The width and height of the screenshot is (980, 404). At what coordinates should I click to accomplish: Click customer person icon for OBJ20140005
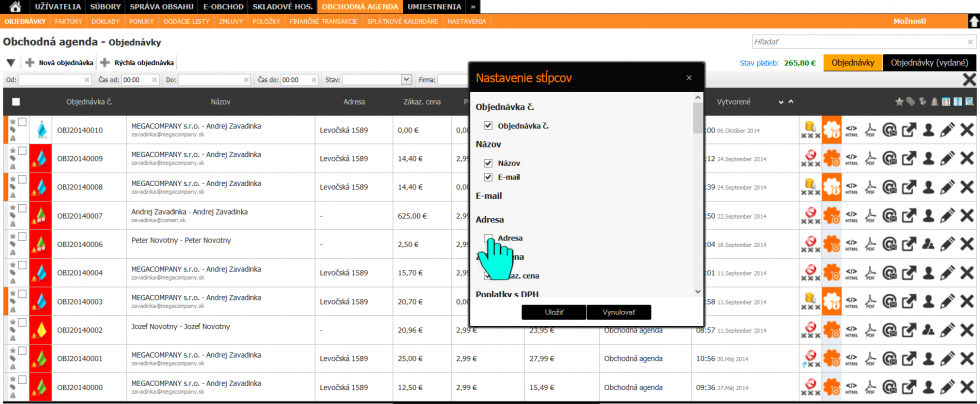coord(928,273)
